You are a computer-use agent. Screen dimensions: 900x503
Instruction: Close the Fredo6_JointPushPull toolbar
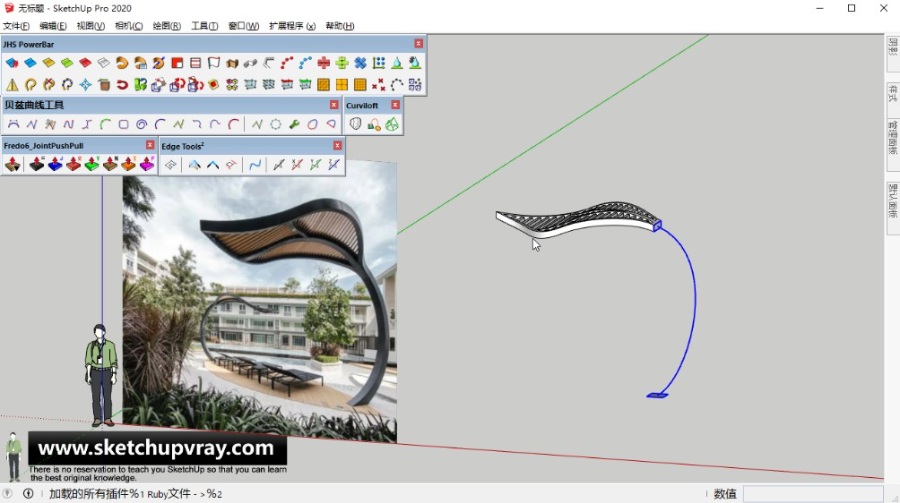[x=150, y=145]
